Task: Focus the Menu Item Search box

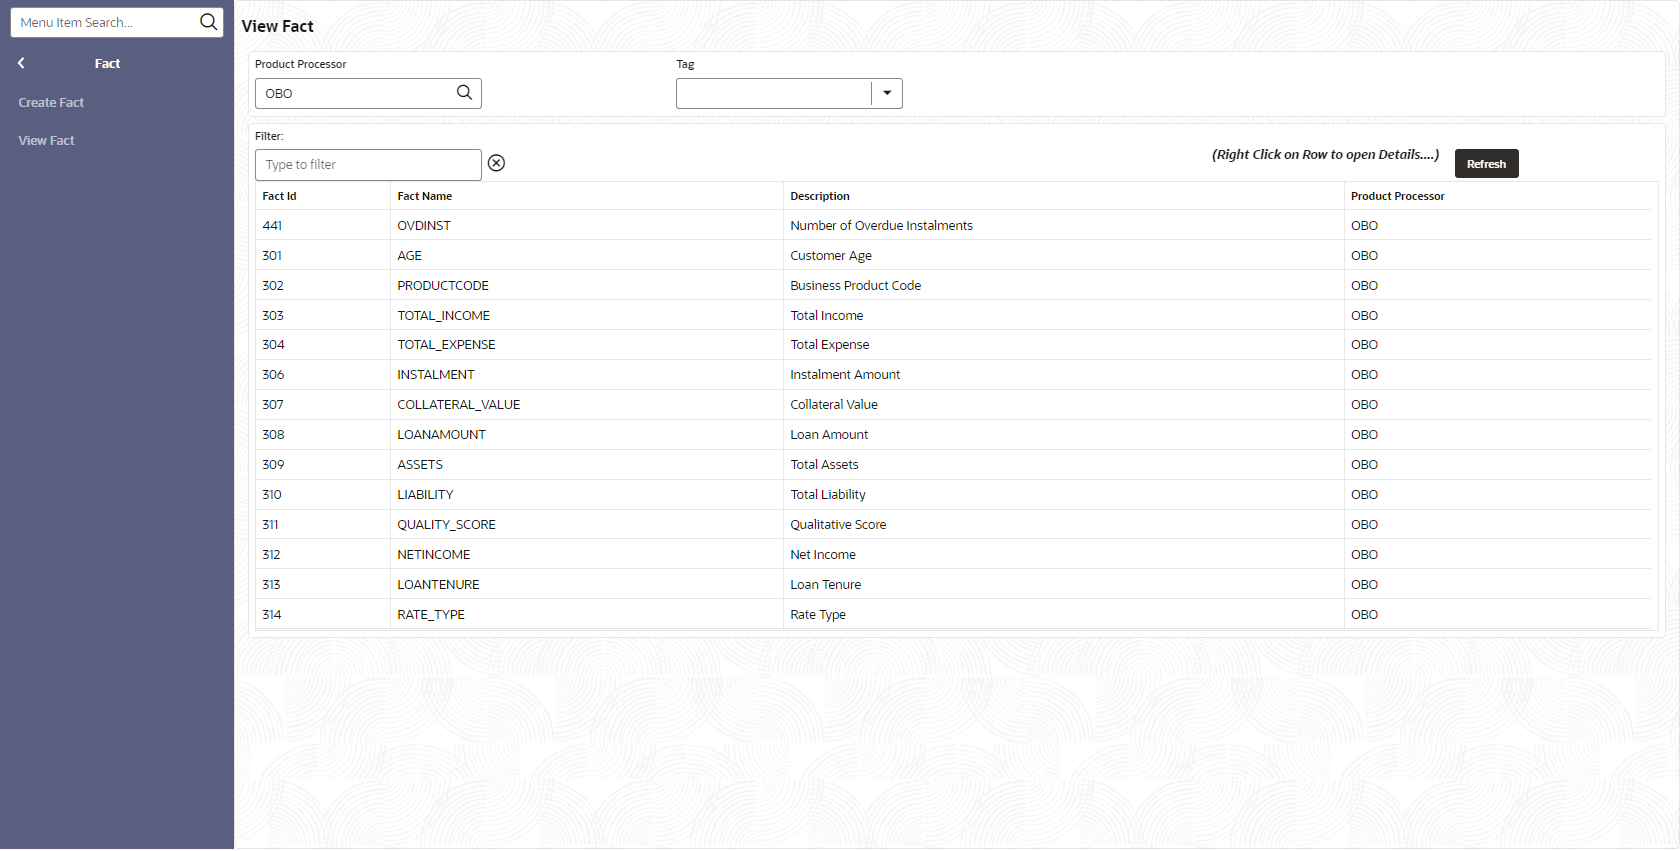Action: 105,22
